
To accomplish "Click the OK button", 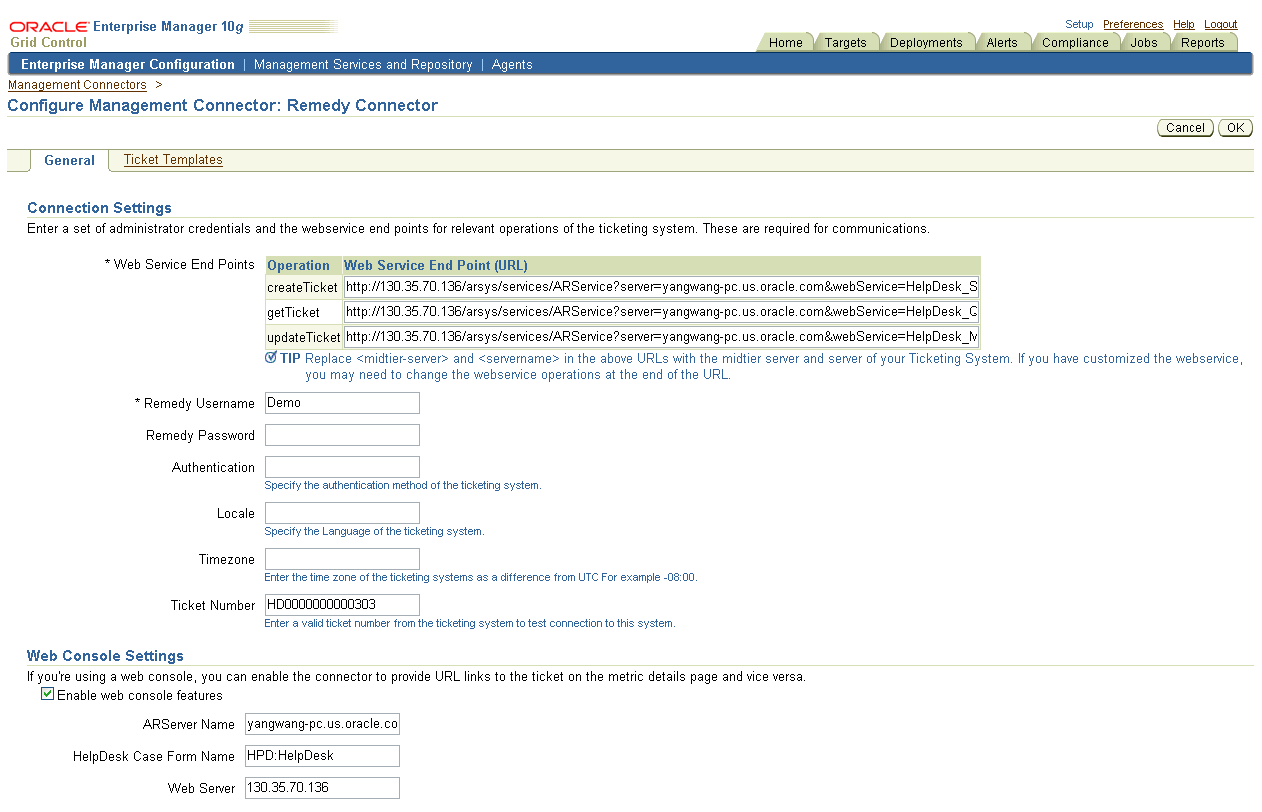I will [x=1236, y=128].
